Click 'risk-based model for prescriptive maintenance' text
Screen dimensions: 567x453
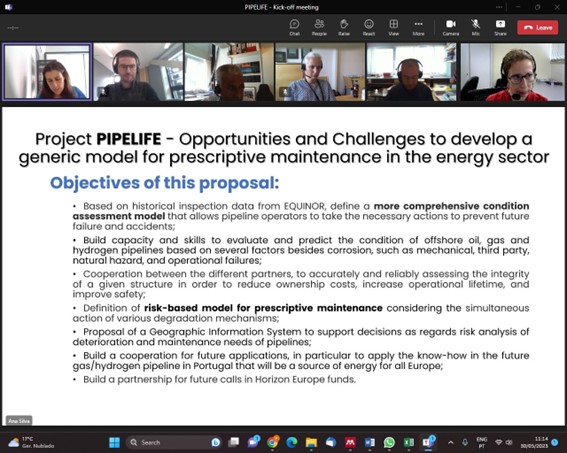(263, 308)
